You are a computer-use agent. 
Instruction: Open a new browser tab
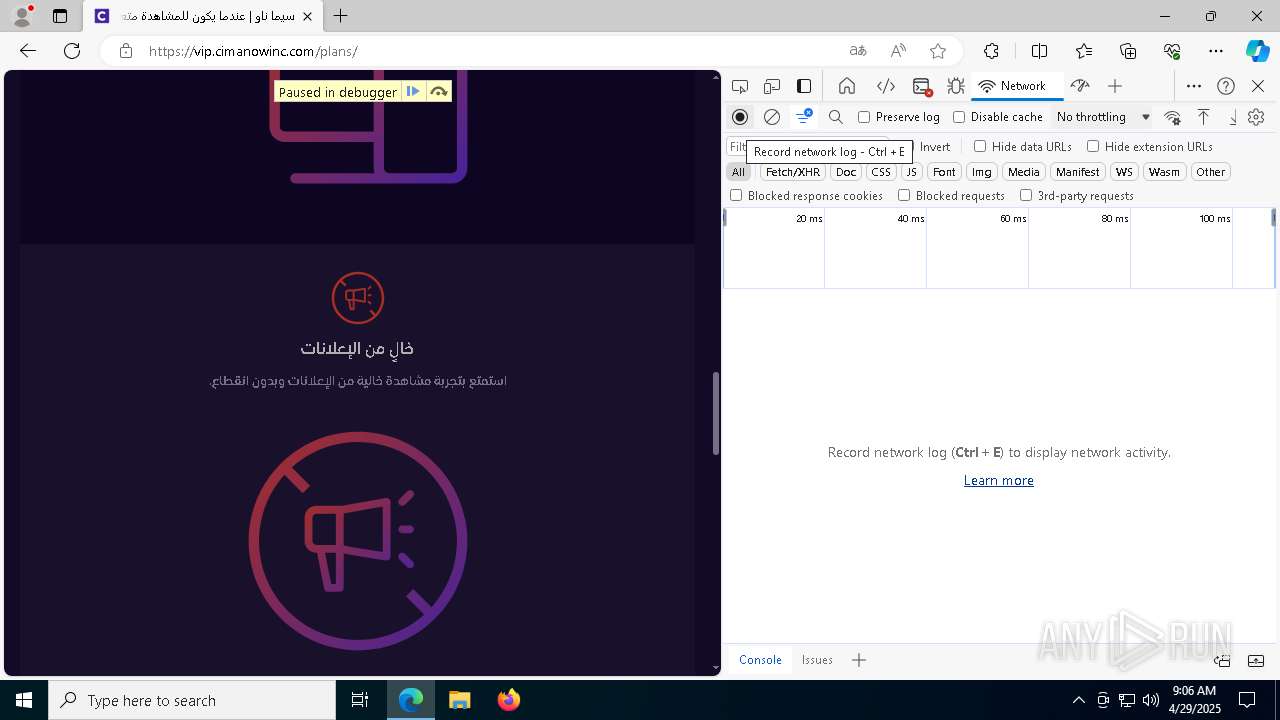pos(341,16)
